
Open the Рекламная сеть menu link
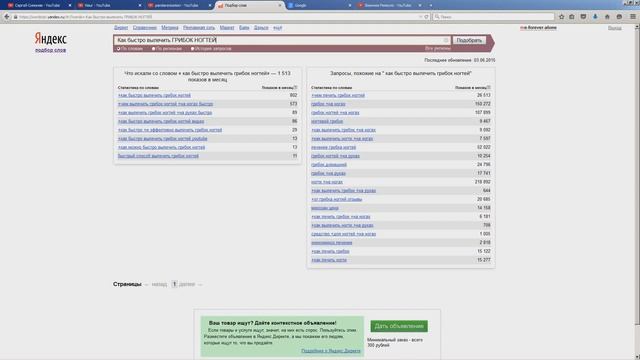[199, 28]
